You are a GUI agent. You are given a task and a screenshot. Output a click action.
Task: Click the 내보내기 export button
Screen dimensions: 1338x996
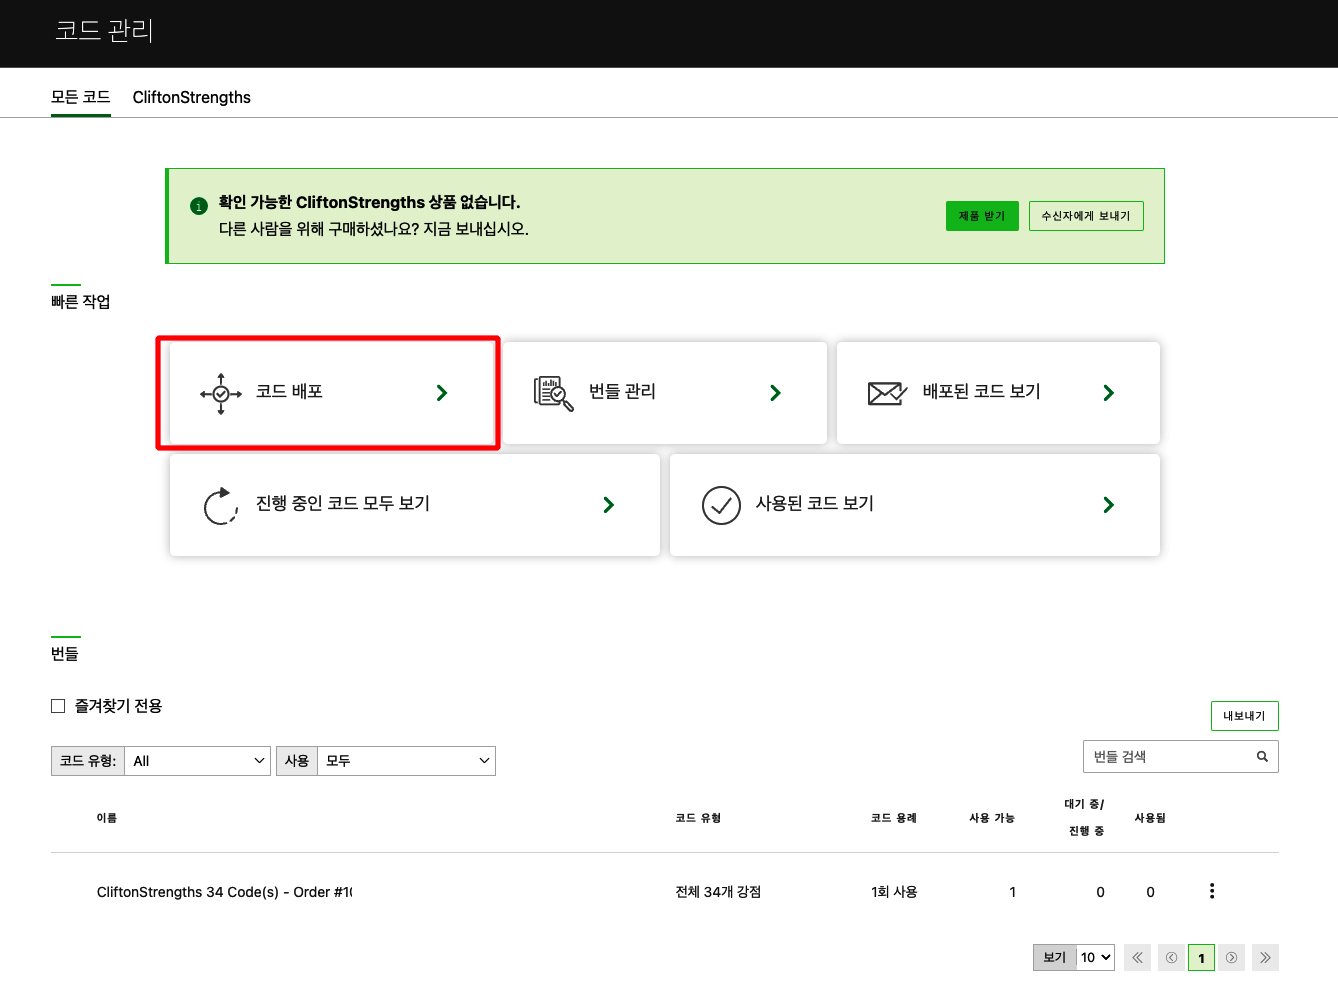coord(1244,716)
